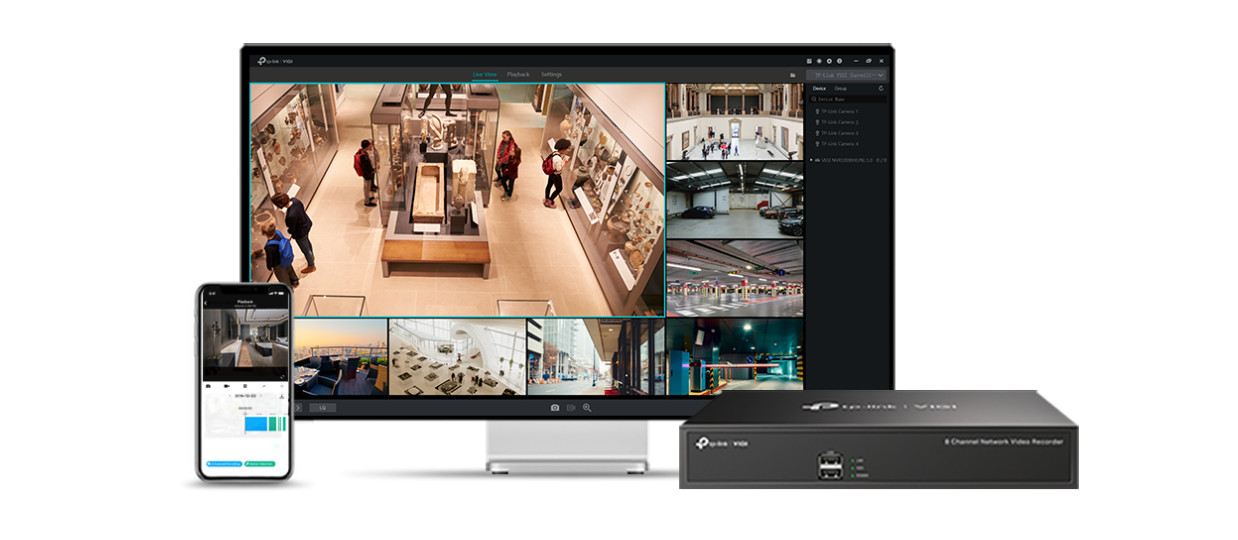
Task: Tap the fullscreen expand icon on phone video
Action: pyautogui.click(x=283, y=377)
